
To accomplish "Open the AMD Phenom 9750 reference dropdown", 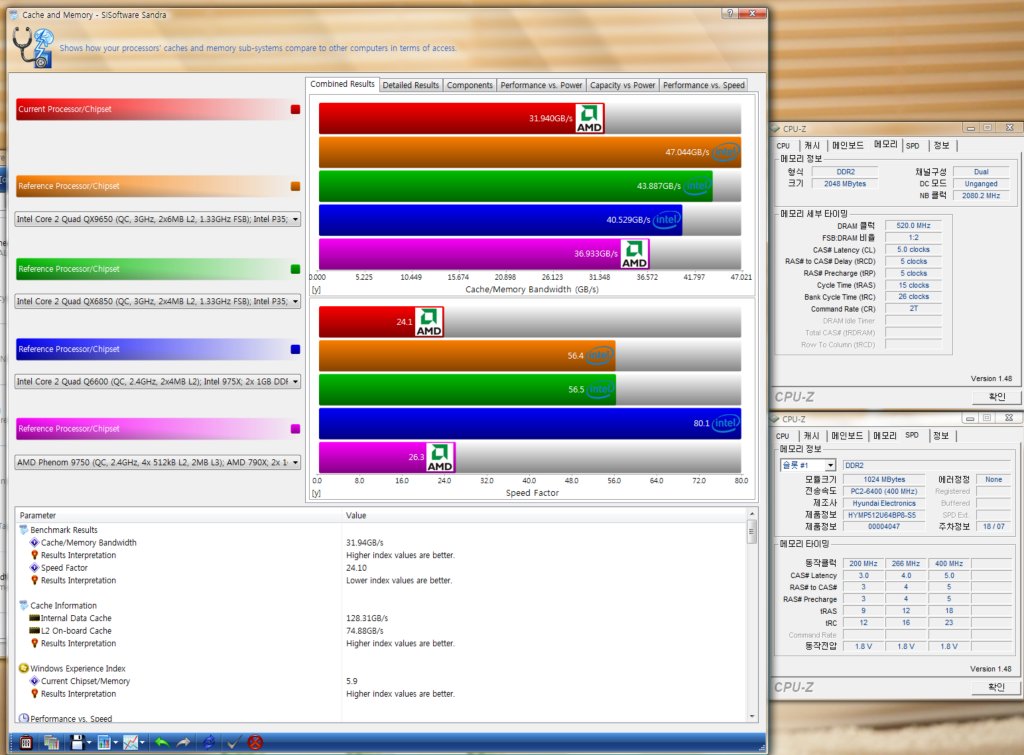I will pos(157,462).
